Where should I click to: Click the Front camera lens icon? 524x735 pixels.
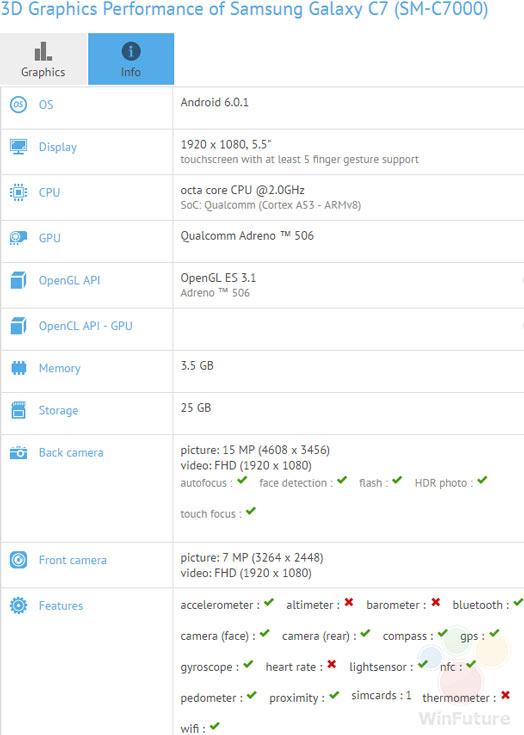pyautogui.click(x=18, y=560)
